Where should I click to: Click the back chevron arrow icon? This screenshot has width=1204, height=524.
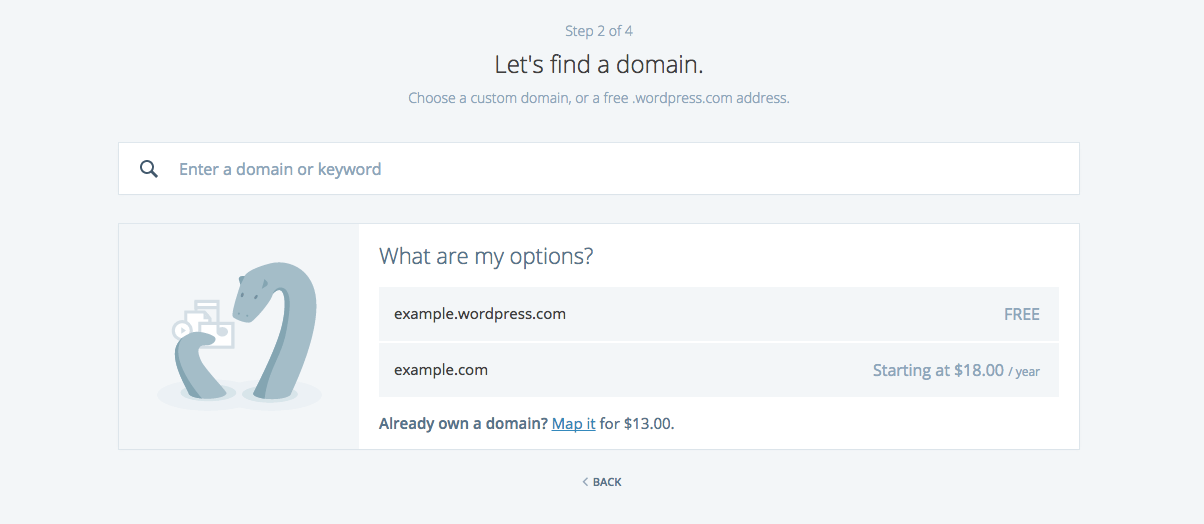click(585, 482)
